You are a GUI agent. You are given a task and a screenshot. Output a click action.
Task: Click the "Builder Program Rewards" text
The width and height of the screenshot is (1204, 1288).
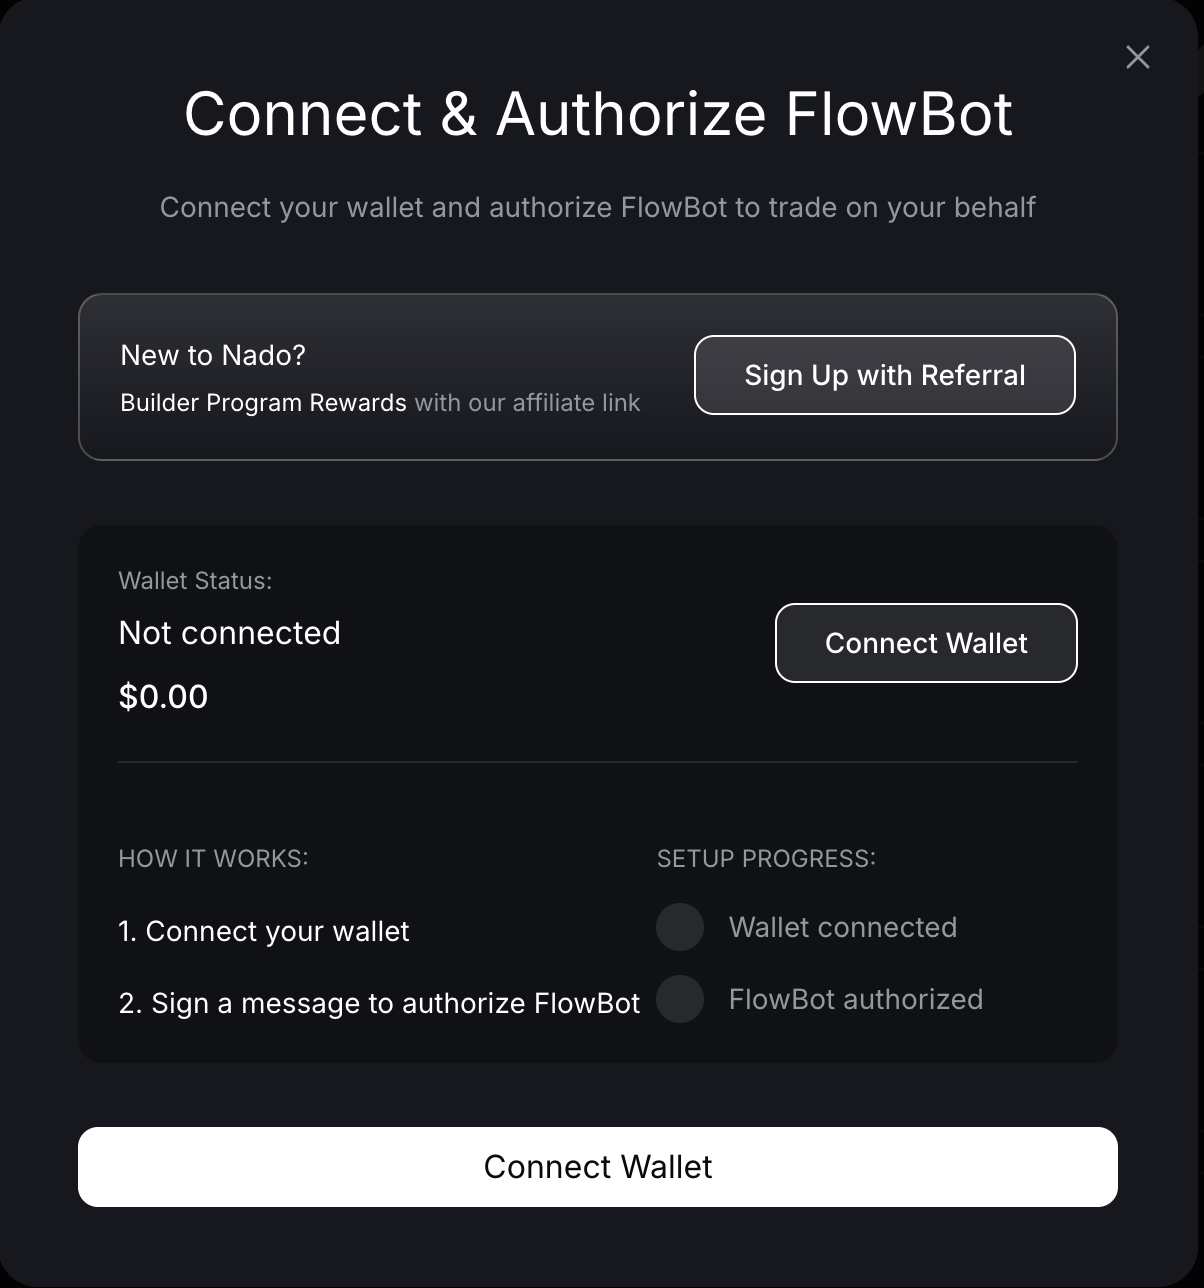tap(263, 403)
